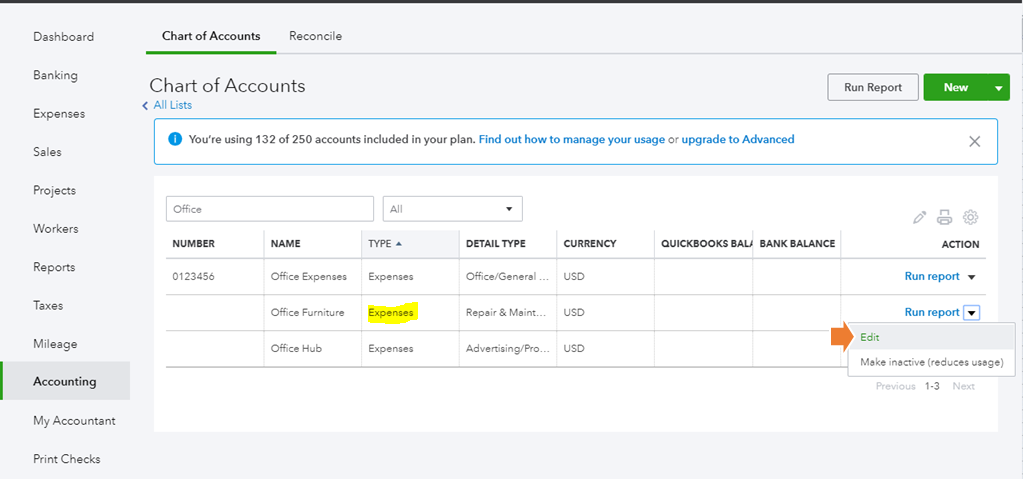Click the USD currency cell for Office Hub

pos(574,348)
